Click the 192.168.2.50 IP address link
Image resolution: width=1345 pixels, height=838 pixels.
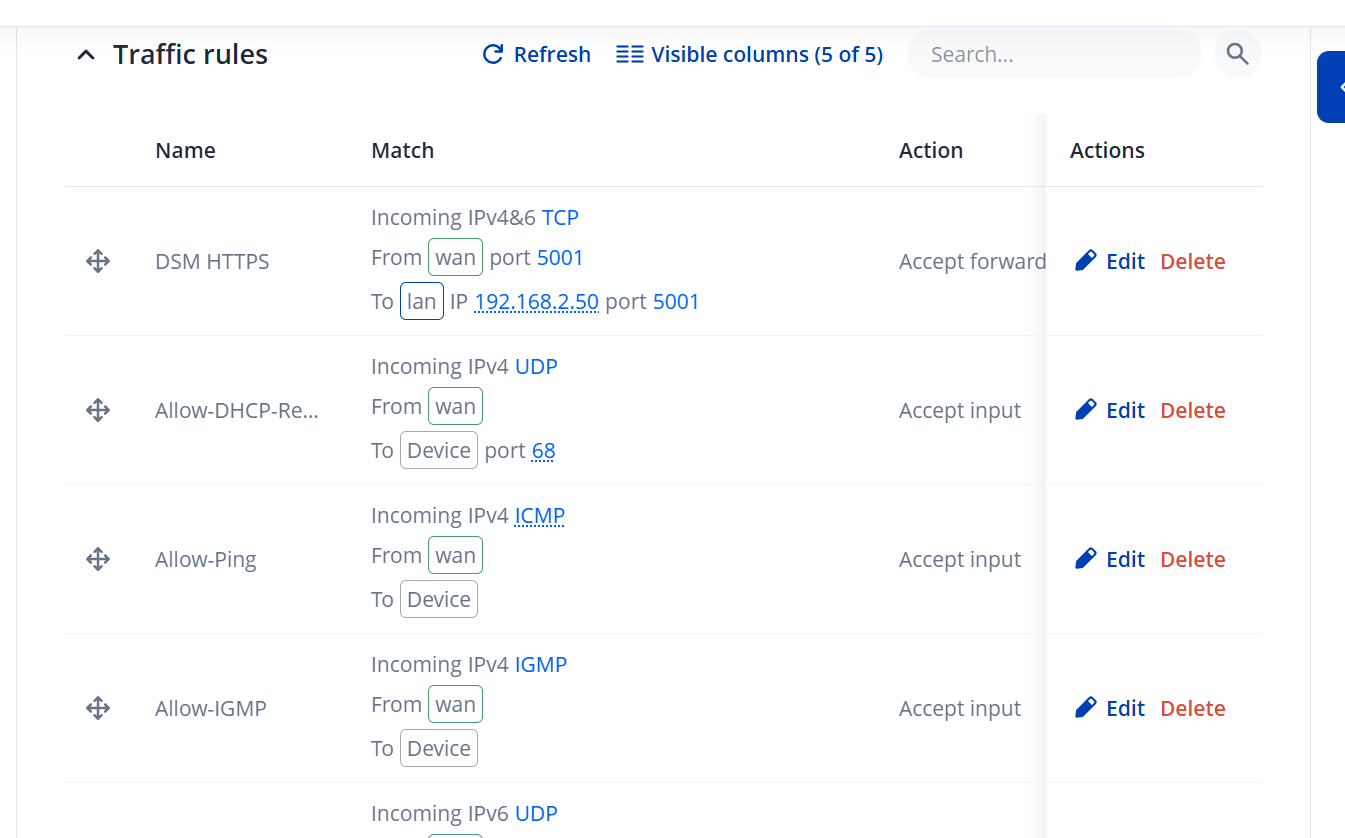(536, 302)
